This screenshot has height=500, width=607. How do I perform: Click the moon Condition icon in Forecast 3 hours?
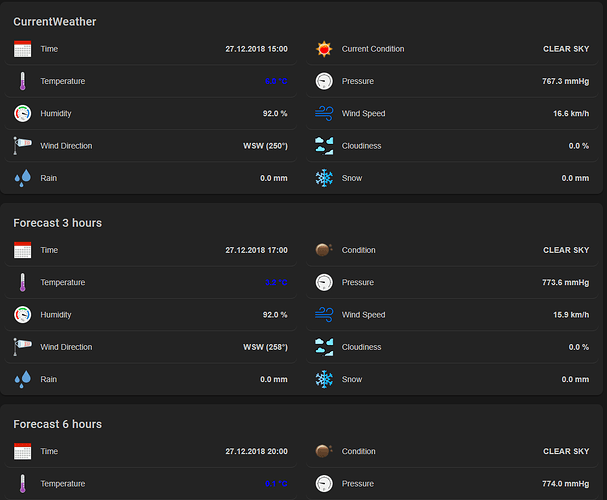[323, 250]
